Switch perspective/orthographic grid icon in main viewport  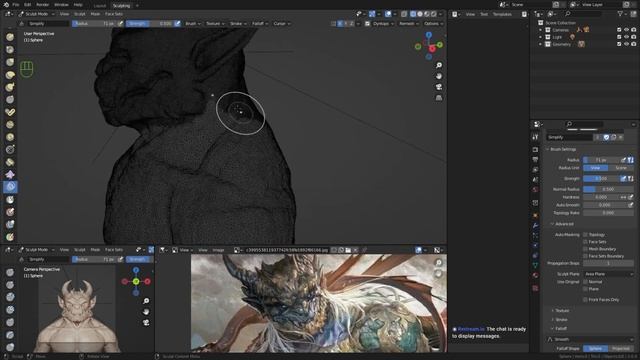tap(439, 98)
